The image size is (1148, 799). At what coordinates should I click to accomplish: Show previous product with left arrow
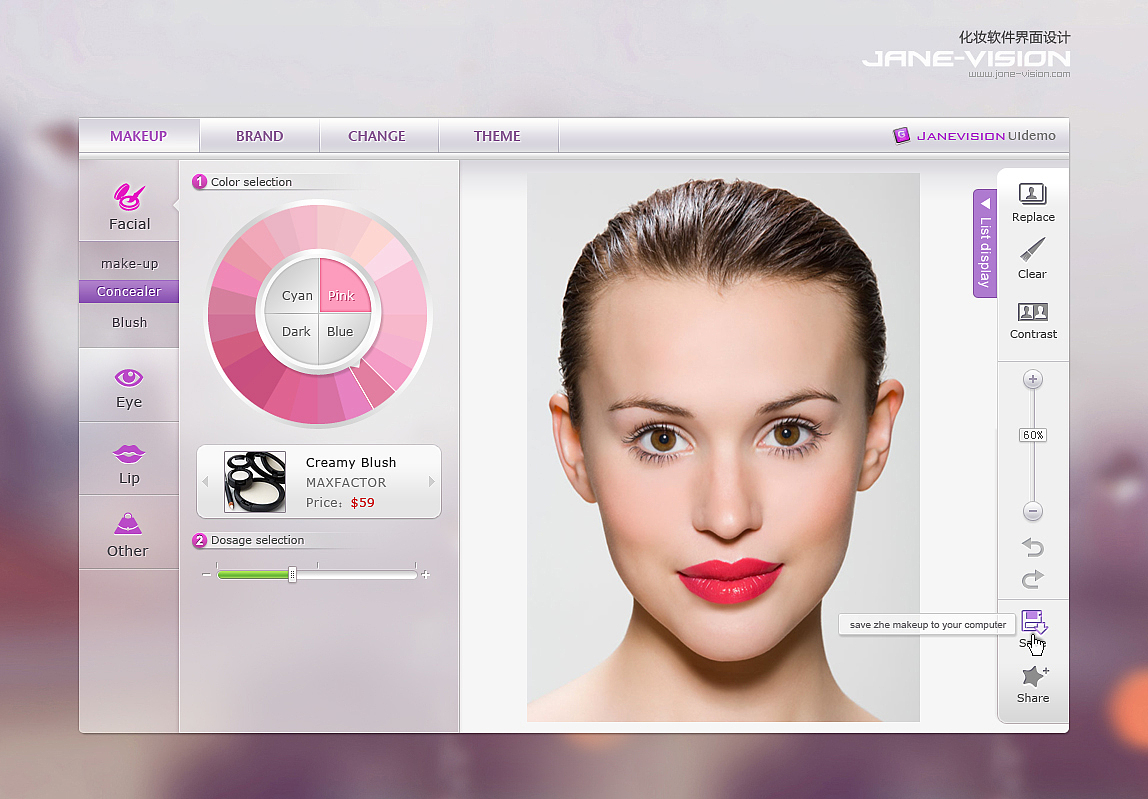[205, 481]
